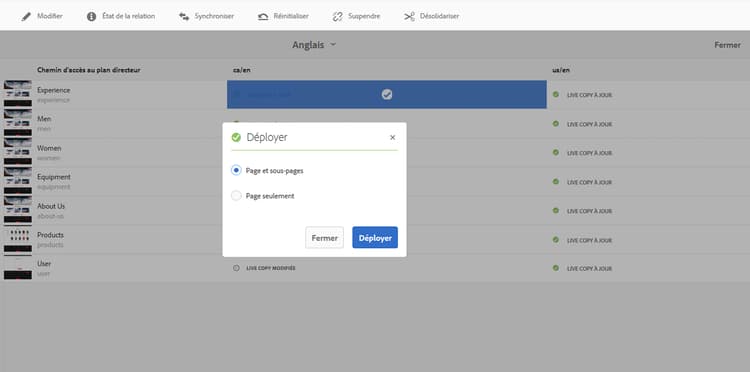Click LIVE COPY À JOUR in About Us row

pos(589,211)
